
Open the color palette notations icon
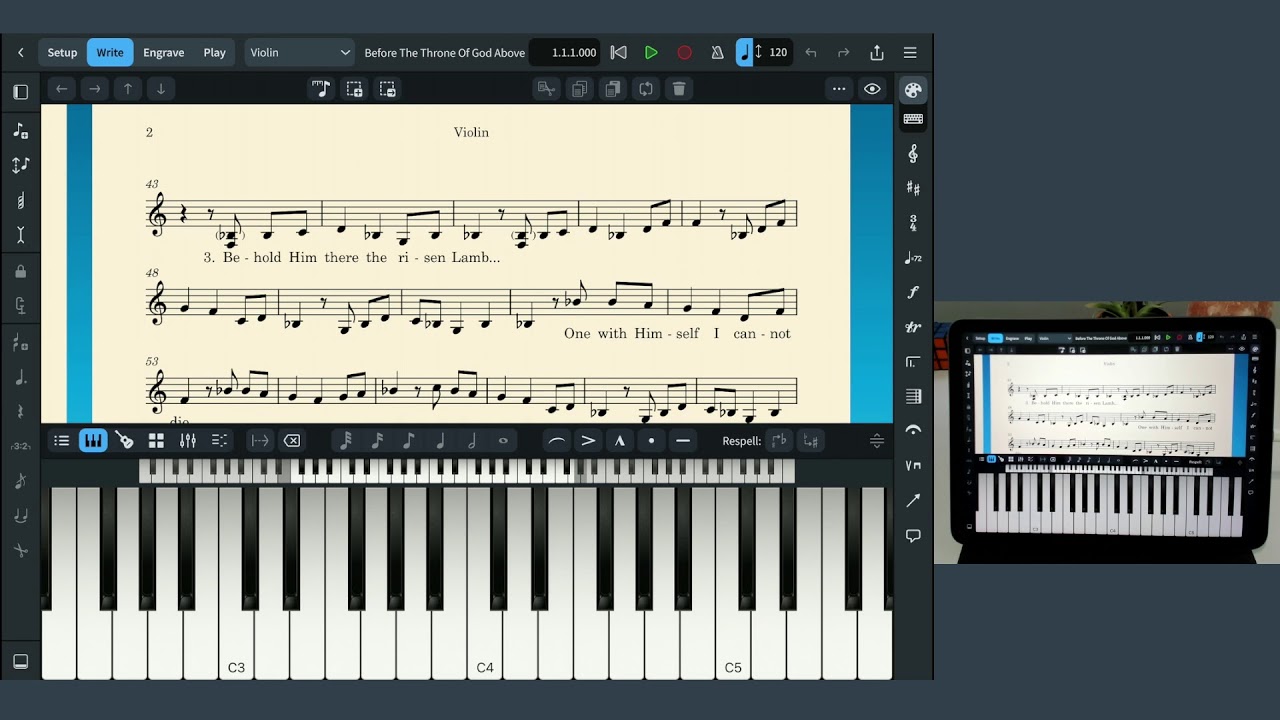point(913,90)
